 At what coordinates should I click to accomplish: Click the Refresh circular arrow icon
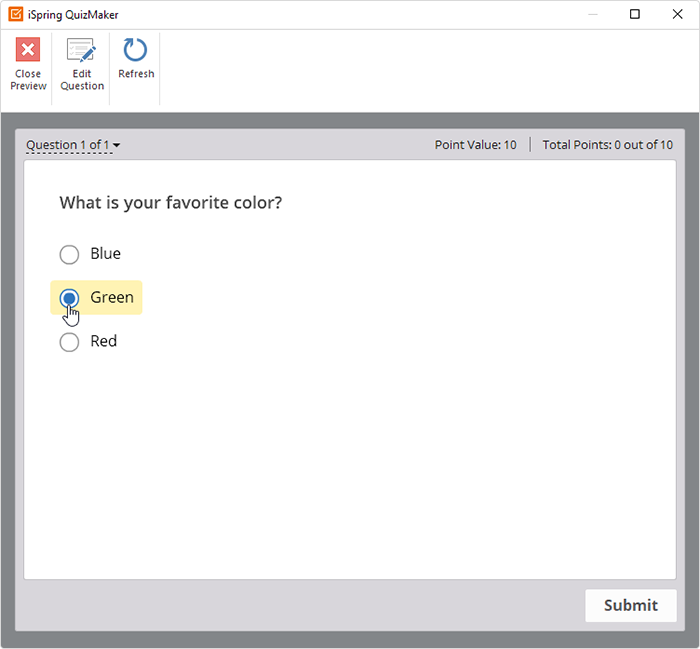(x=135, y=50)
